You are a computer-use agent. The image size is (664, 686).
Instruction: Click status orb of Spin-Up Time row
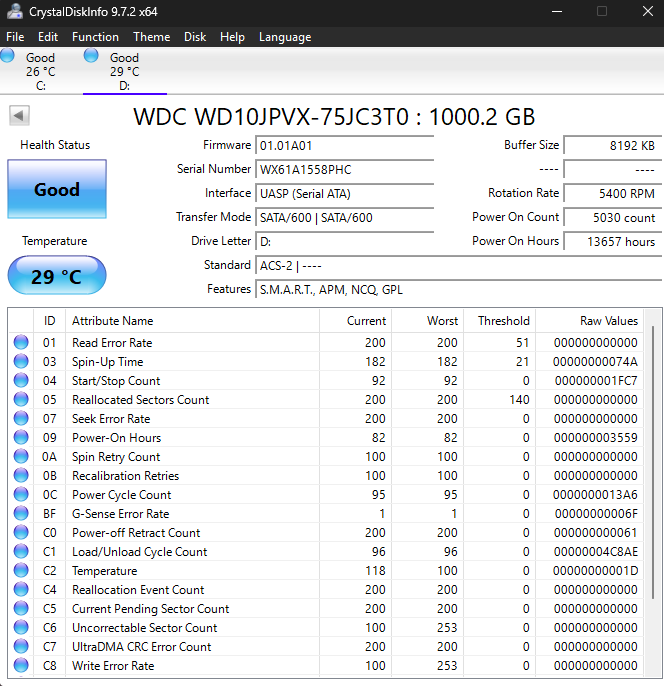pyautogui.click(x=21, y=361)
